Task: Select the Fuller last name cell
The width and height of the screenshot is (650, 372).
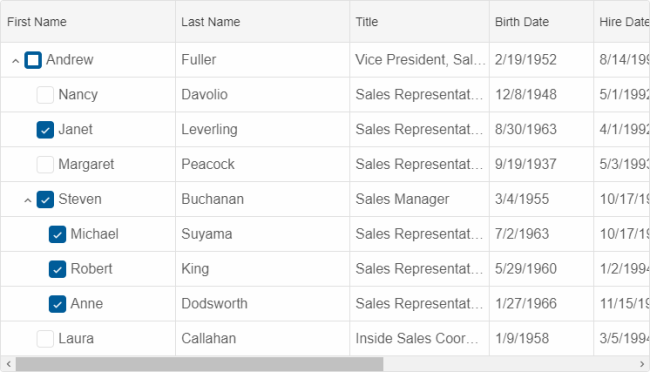Action: coord(262,60)
